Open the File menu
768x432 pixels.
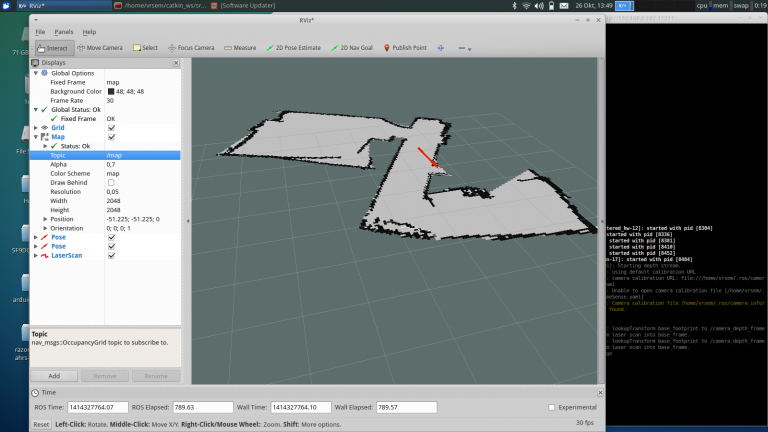click(40, 32)
